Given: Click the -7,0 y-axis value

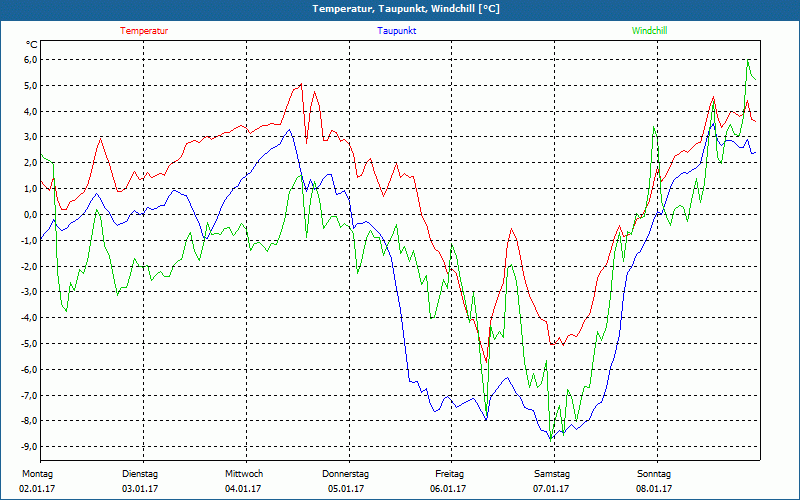Looking at the screenshot, I should point(30,395).
